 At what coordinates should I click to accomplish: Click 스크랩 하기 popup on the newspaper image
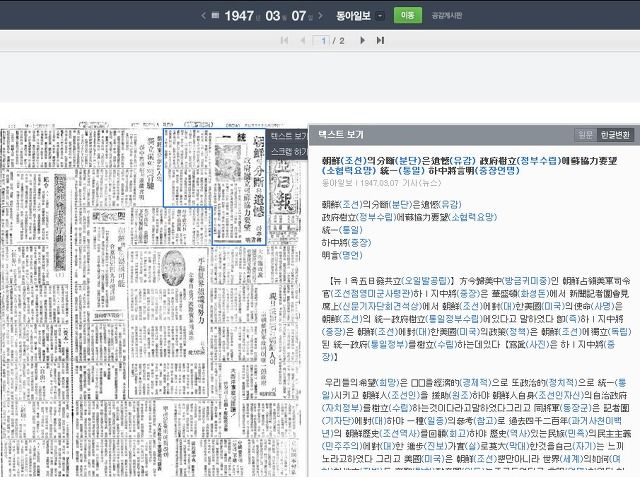pyautogui.click(x=288, y=151)
